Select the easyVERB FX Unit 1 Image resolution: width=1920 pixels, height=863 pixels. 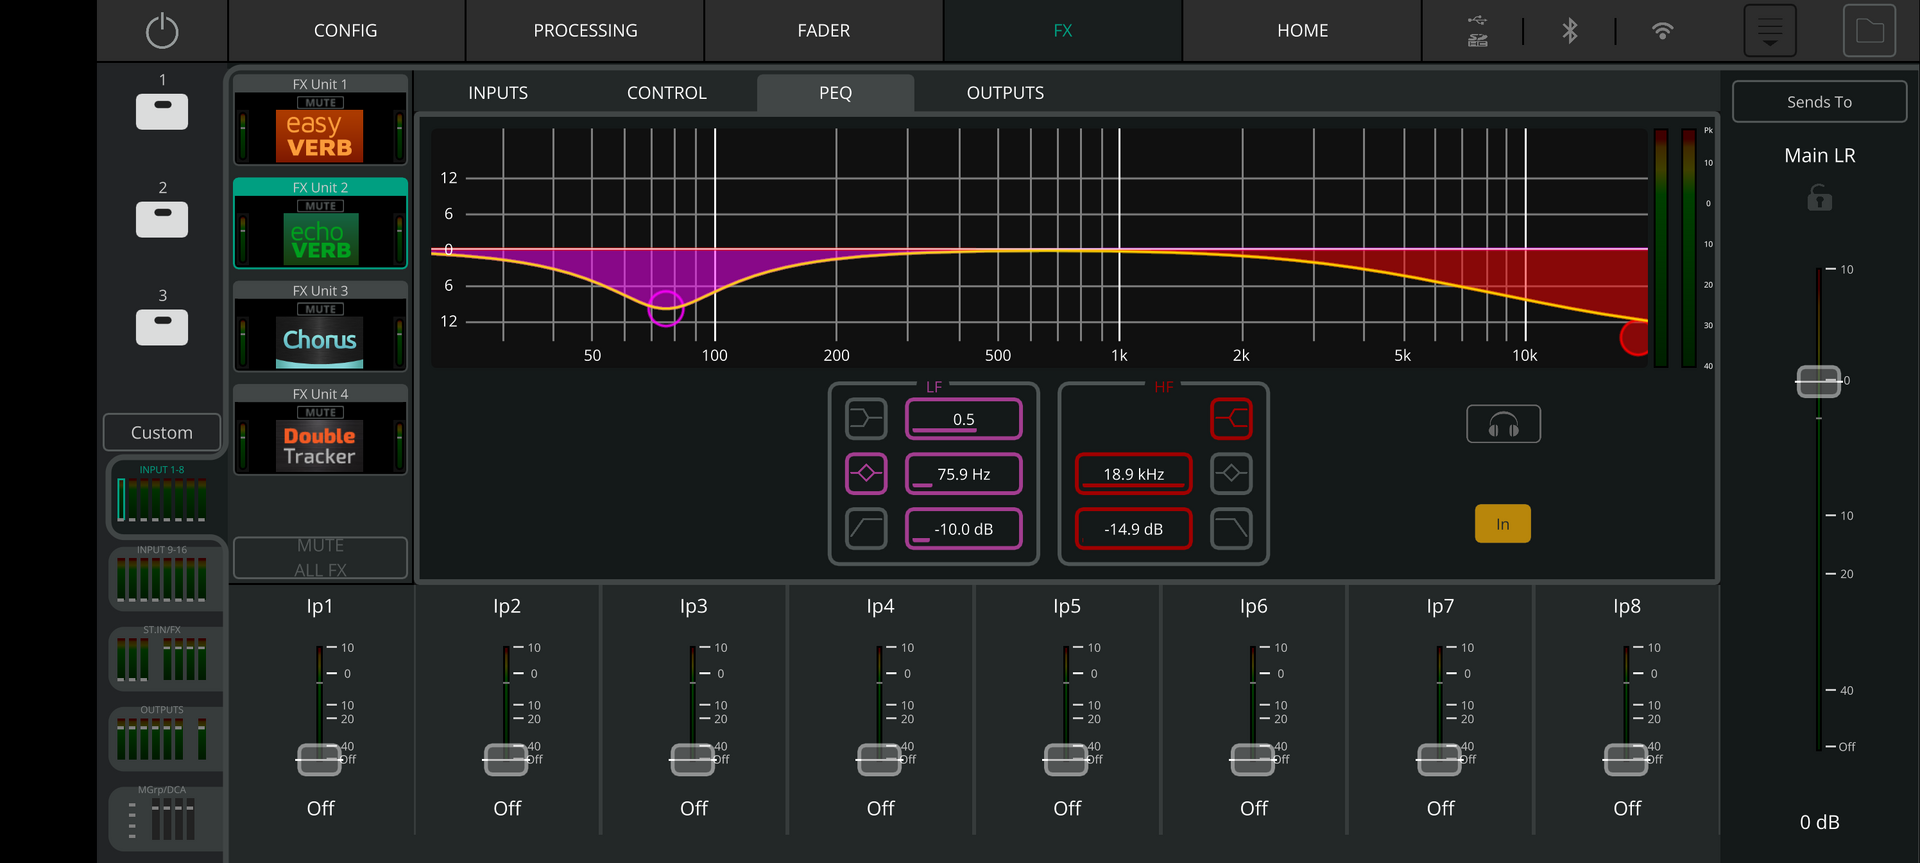click(320, 136)
